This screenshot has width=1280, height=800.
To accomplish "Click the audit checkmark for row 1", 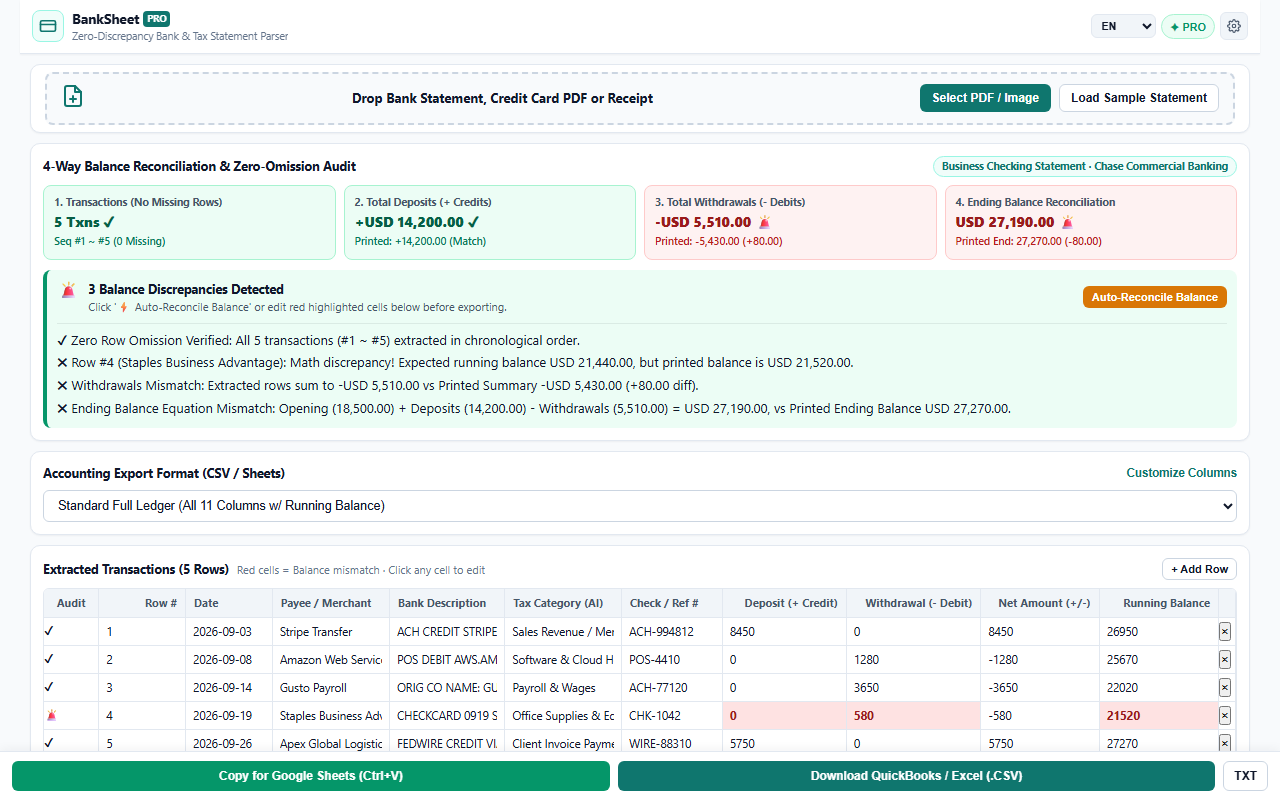I will 49,631.
